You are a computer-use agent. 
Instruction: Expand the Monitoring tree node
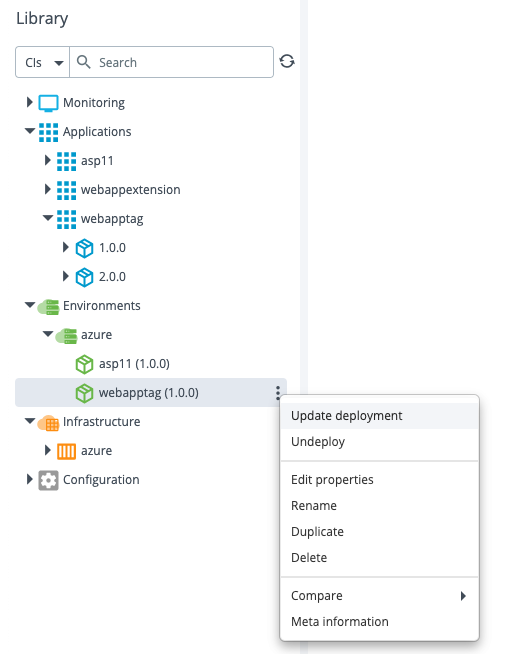coord(29,102)
